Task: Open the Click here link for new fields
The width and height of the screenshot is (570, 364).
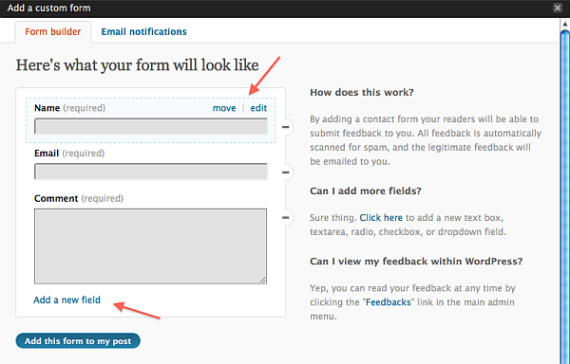Action: 381,218
